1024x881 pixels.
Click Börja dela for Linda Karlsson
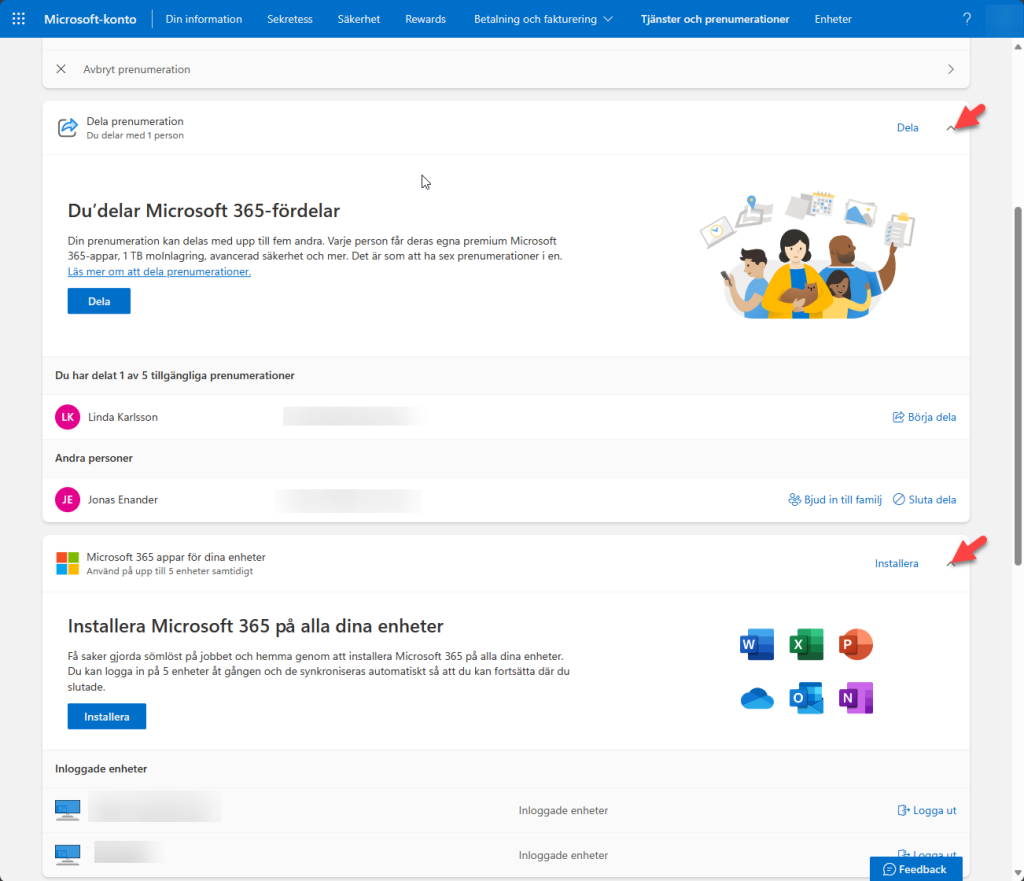924,417
